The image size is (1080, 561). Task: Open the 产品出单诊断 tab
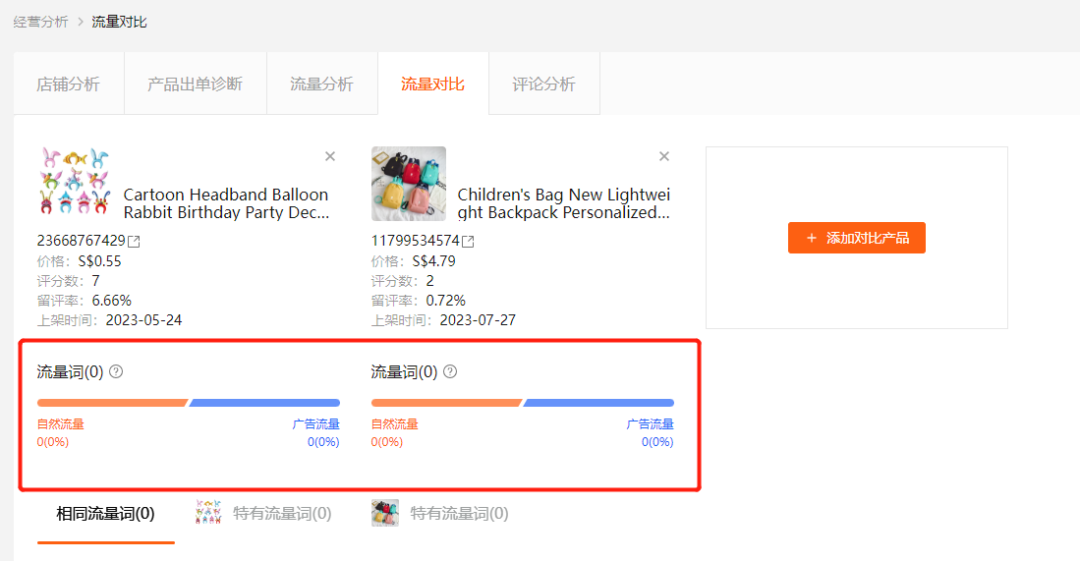coord(195,84)
